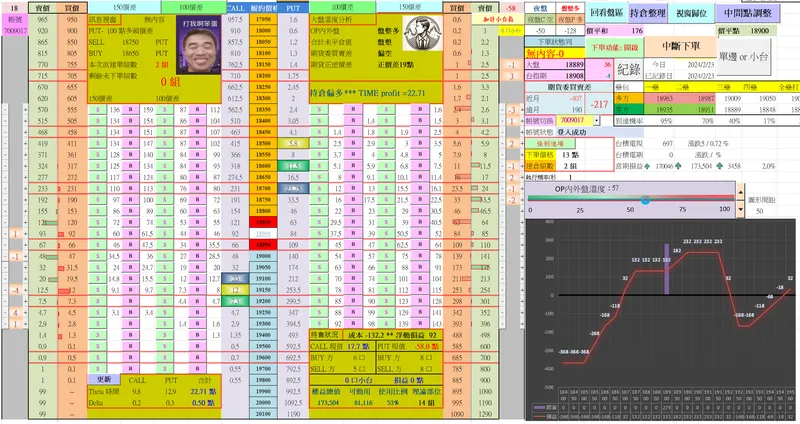Click the 中間點調整 button
The image size is (800, 424).
pos(747,13)
